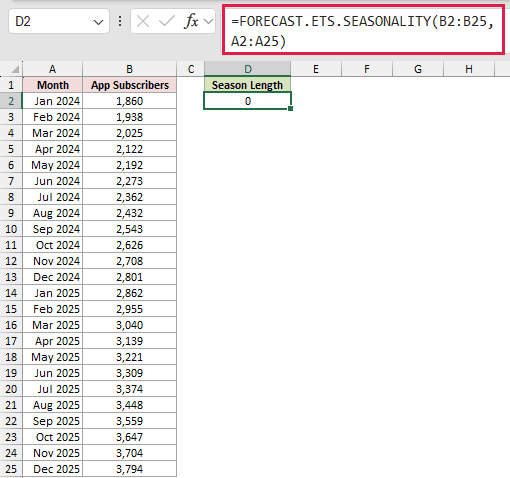Open the Name Box dropdown arrow
Screen dimensions: 510x478
[x=98, y=22]
